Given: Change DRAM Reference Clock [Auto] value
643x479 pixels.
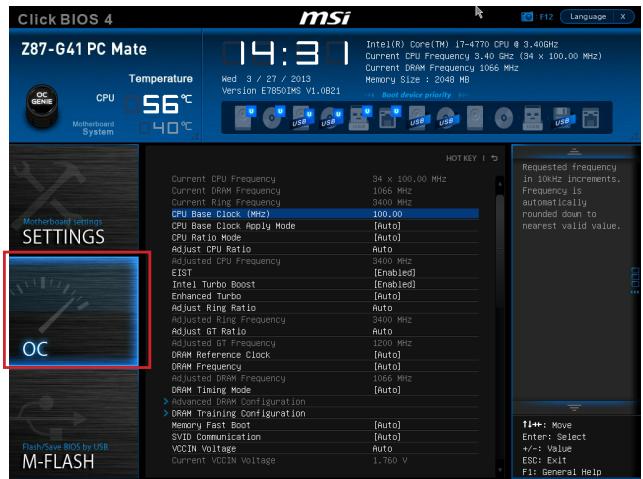Looking at the screenshot, I should point(387,355).
